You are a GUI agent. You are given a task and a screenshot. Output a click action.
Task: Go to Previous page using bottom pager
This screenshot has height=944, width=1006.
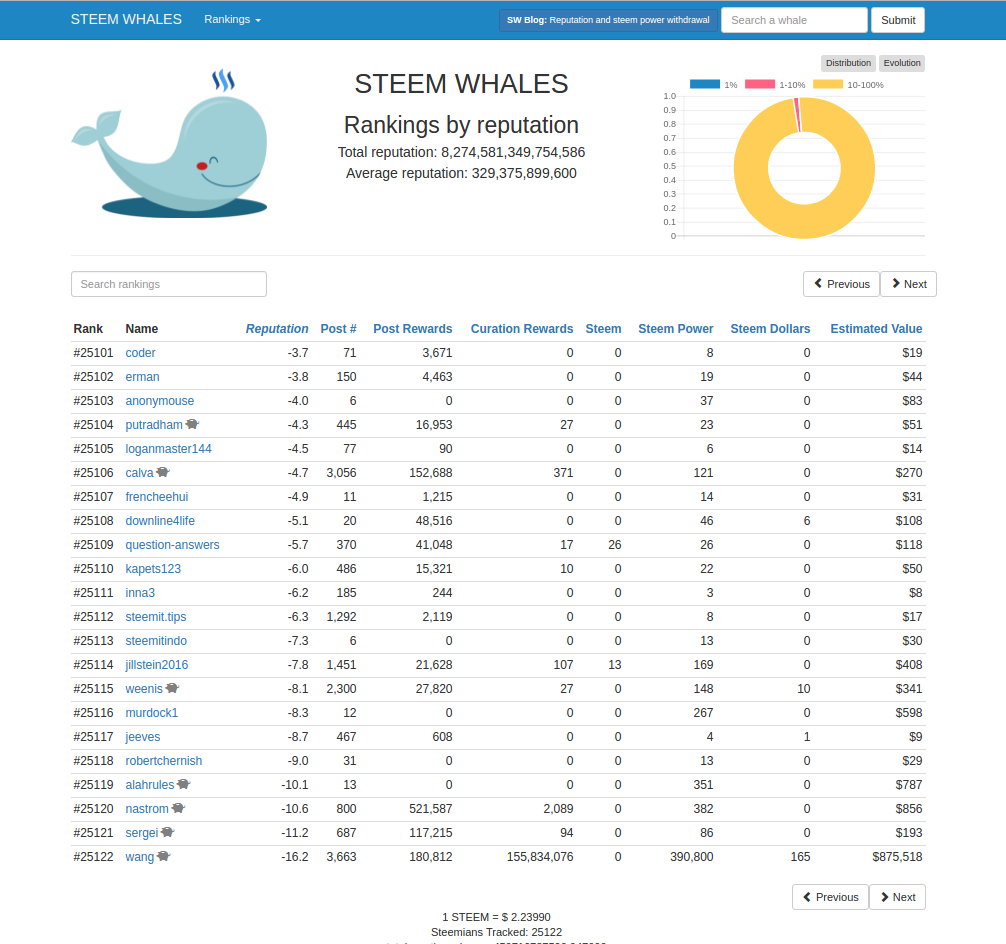click(x=830, y=897)
